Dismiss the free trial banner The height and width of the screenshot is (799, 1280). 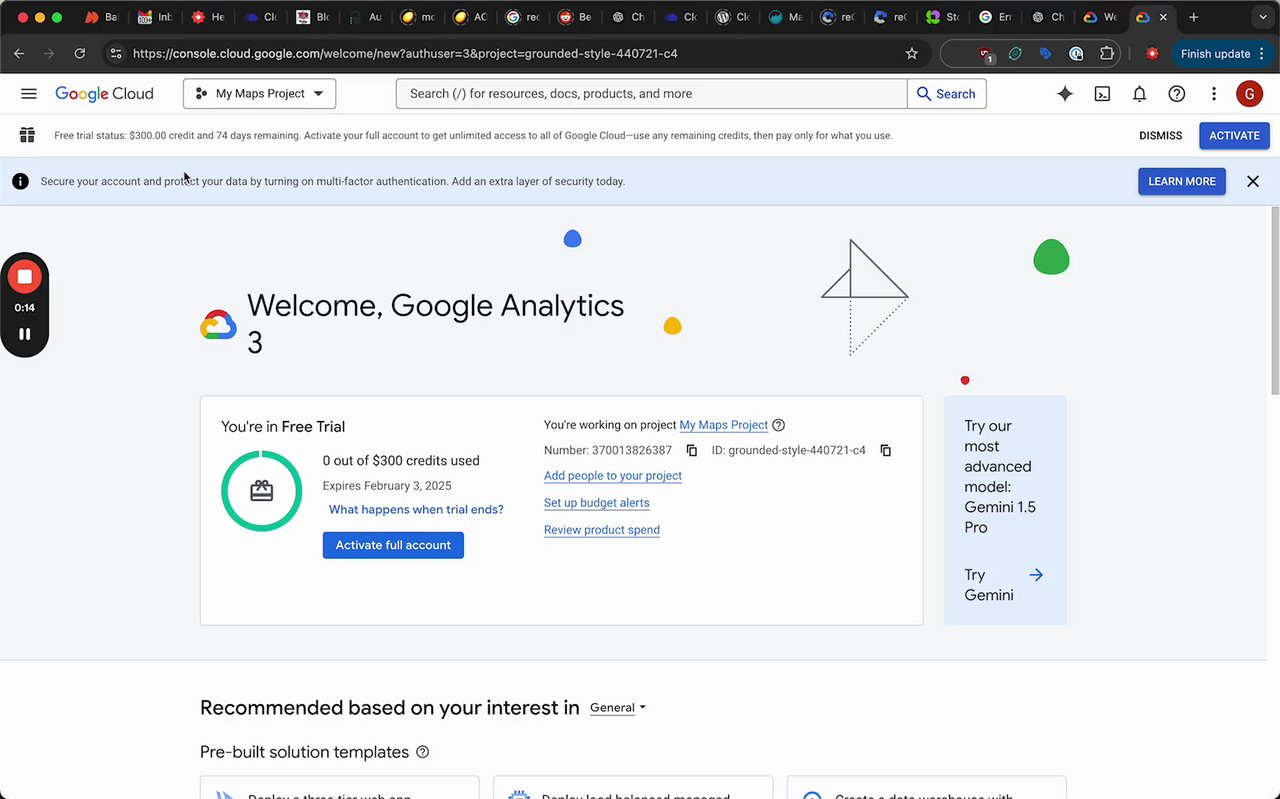pos(1160,136)
